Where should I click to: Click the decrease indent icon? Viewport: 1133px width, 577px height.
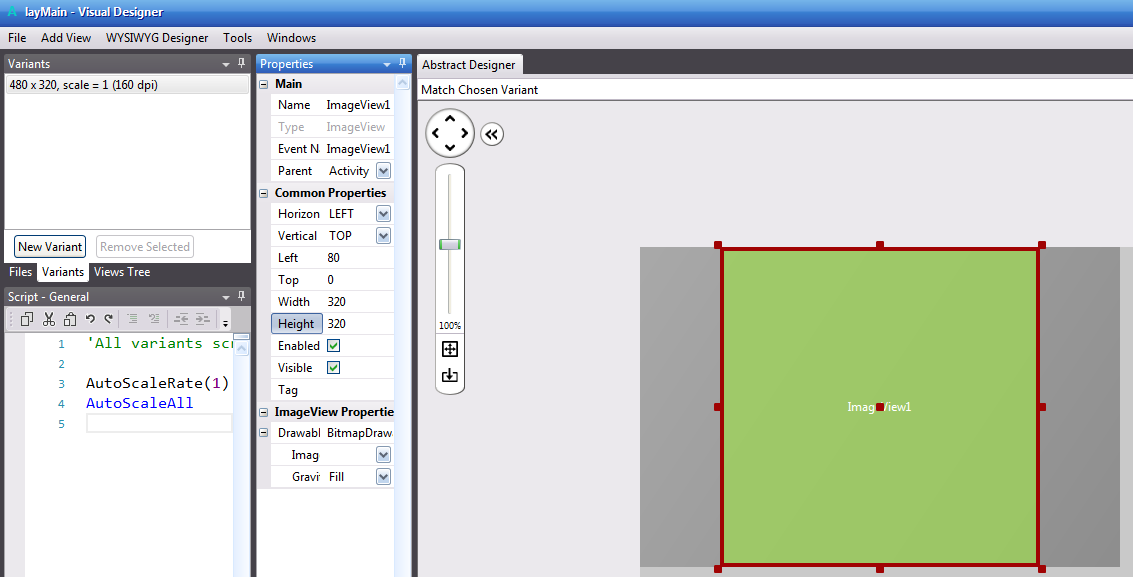tap(181, 318)
